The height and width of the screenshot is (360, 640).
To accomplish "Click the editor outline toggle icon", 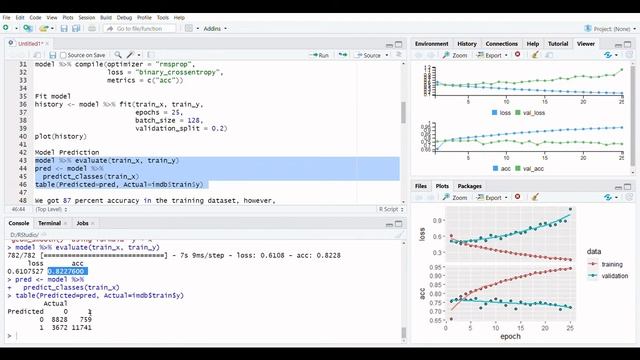I will click(x=398, y=55).
